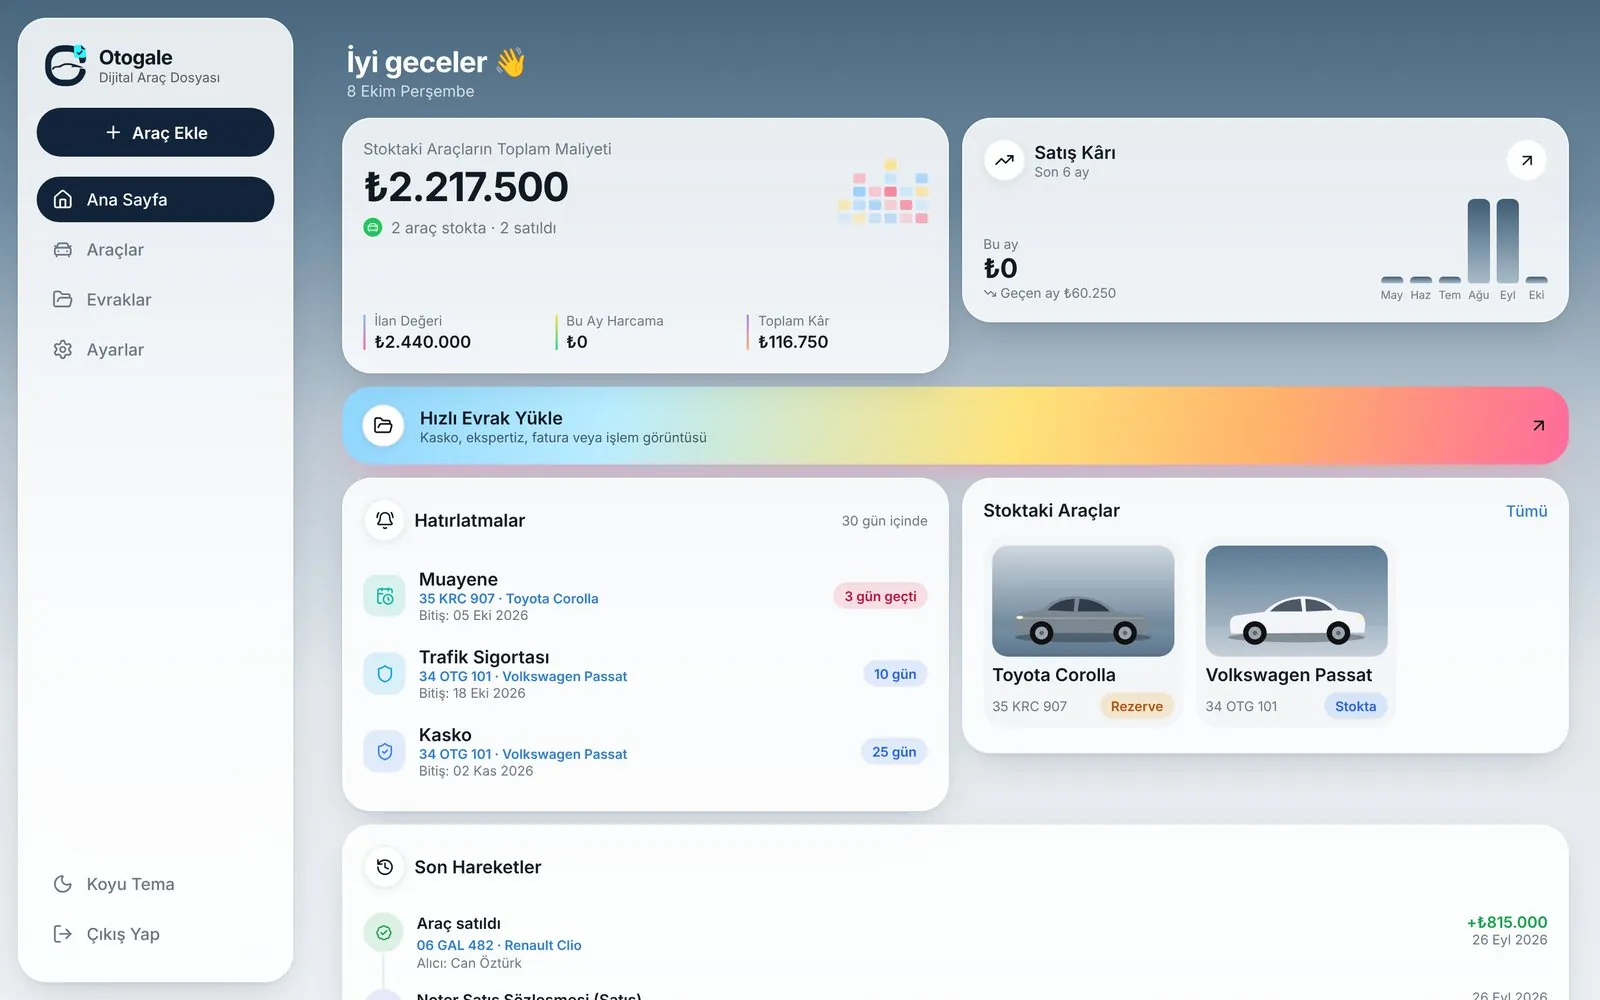The image size is (1600, 1000).
Task: Open 06 GAL 482 · Renault Clio link
Action: [x=499, y=945]
